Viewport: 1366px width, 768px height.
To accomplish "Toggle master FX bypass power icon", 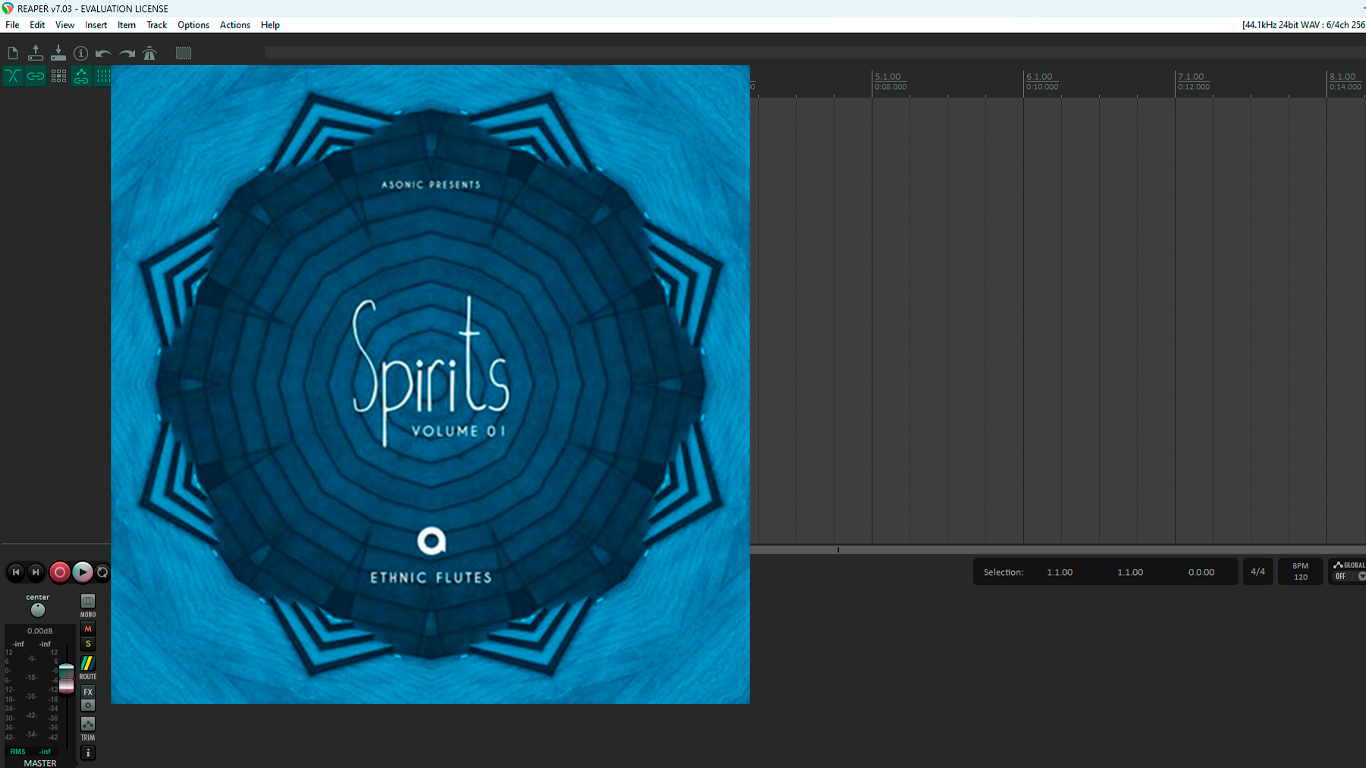I will click(x=88, y=705).
